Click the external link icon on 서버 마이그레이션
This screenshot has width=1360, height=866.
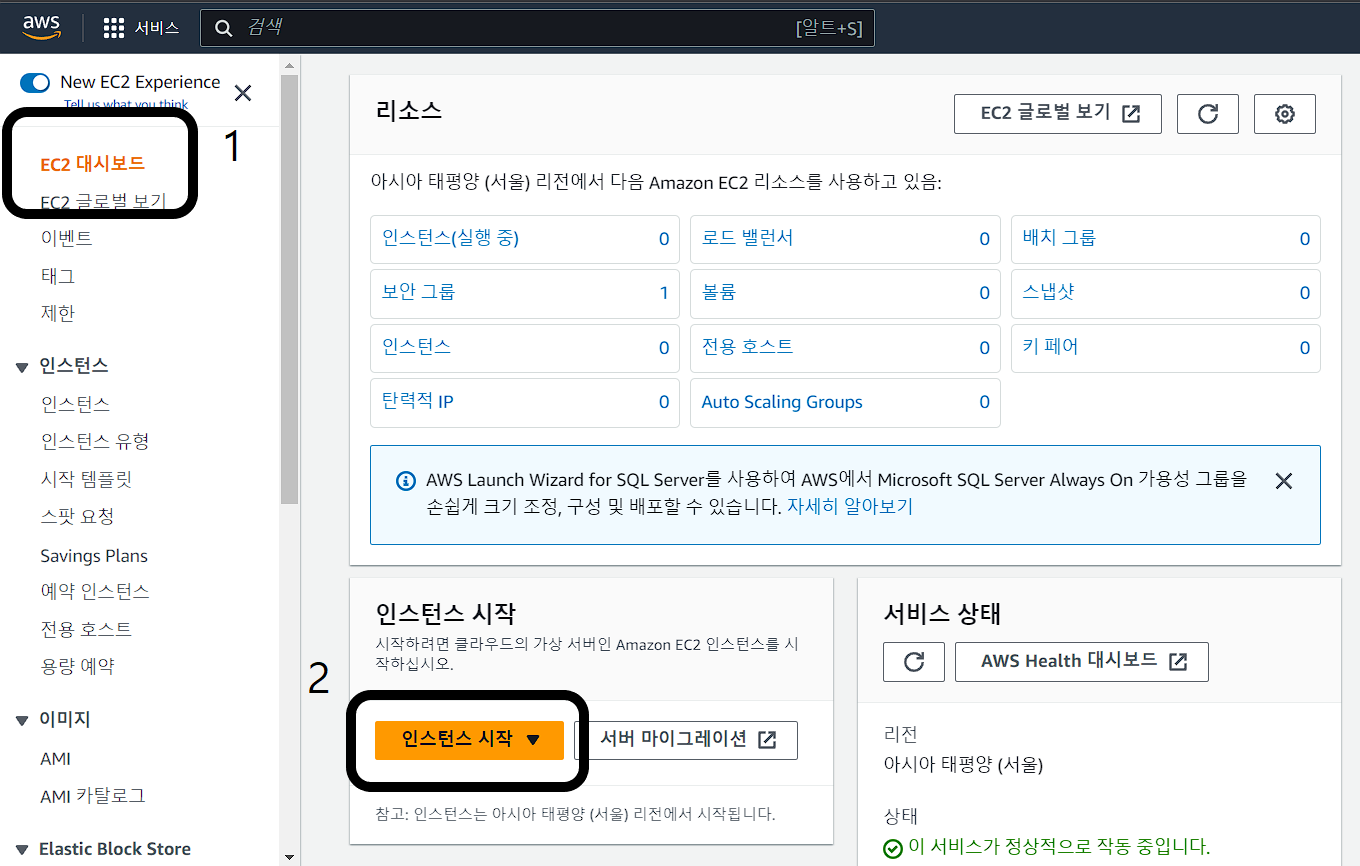765,740
